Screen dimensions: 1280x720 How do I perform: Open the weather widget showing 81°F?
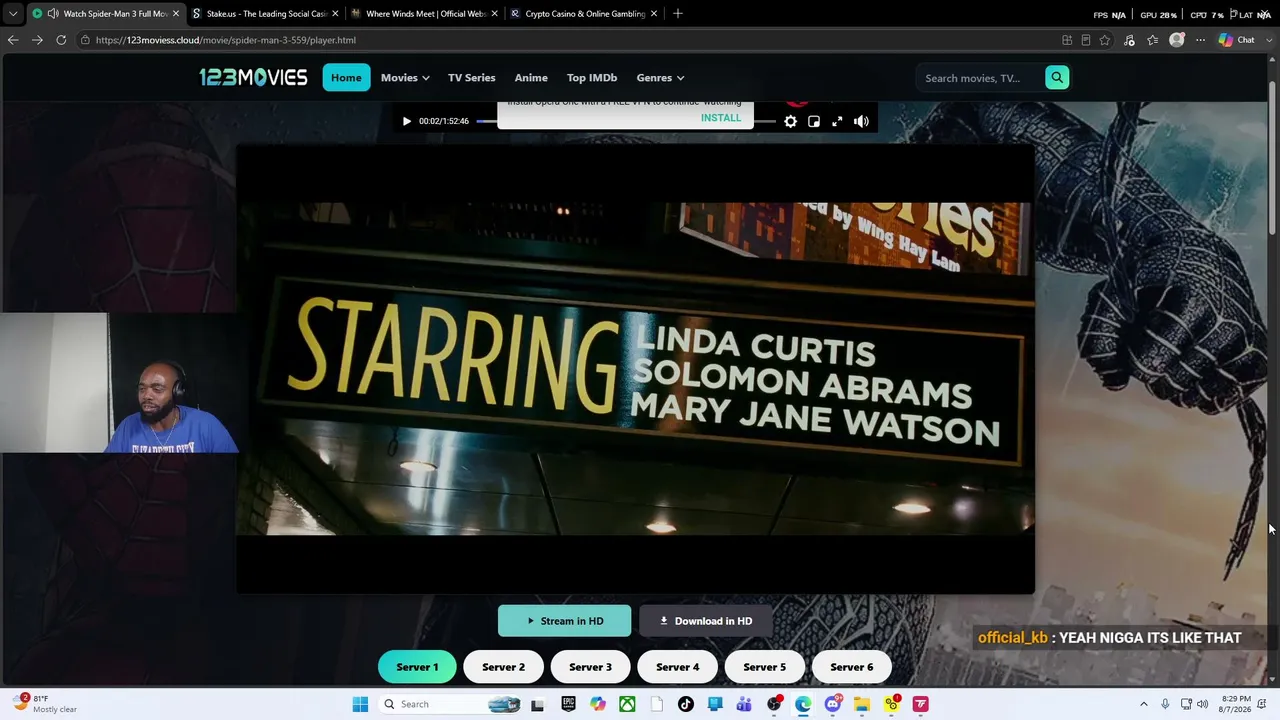(x=45, y=704)
